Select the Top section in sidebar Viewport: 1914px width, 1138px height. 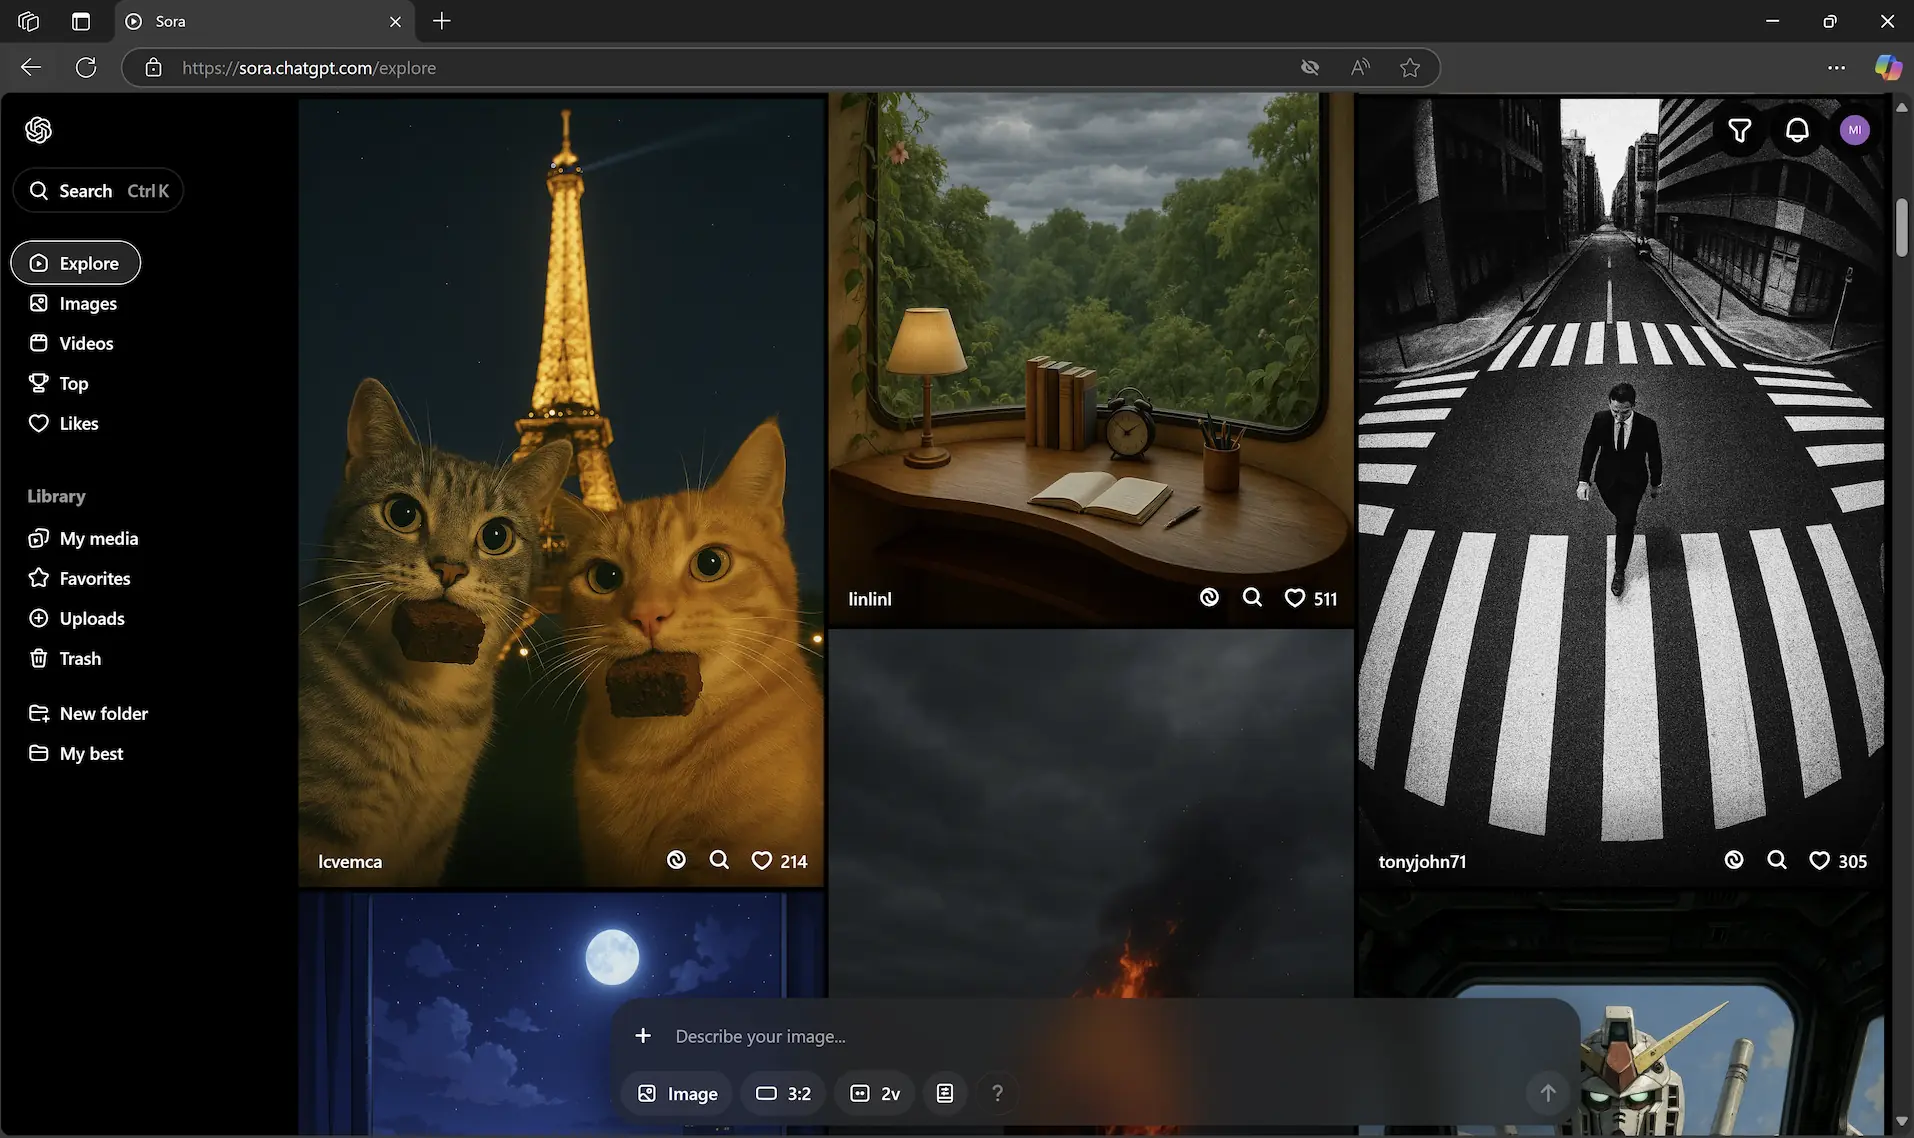[72, 383]
